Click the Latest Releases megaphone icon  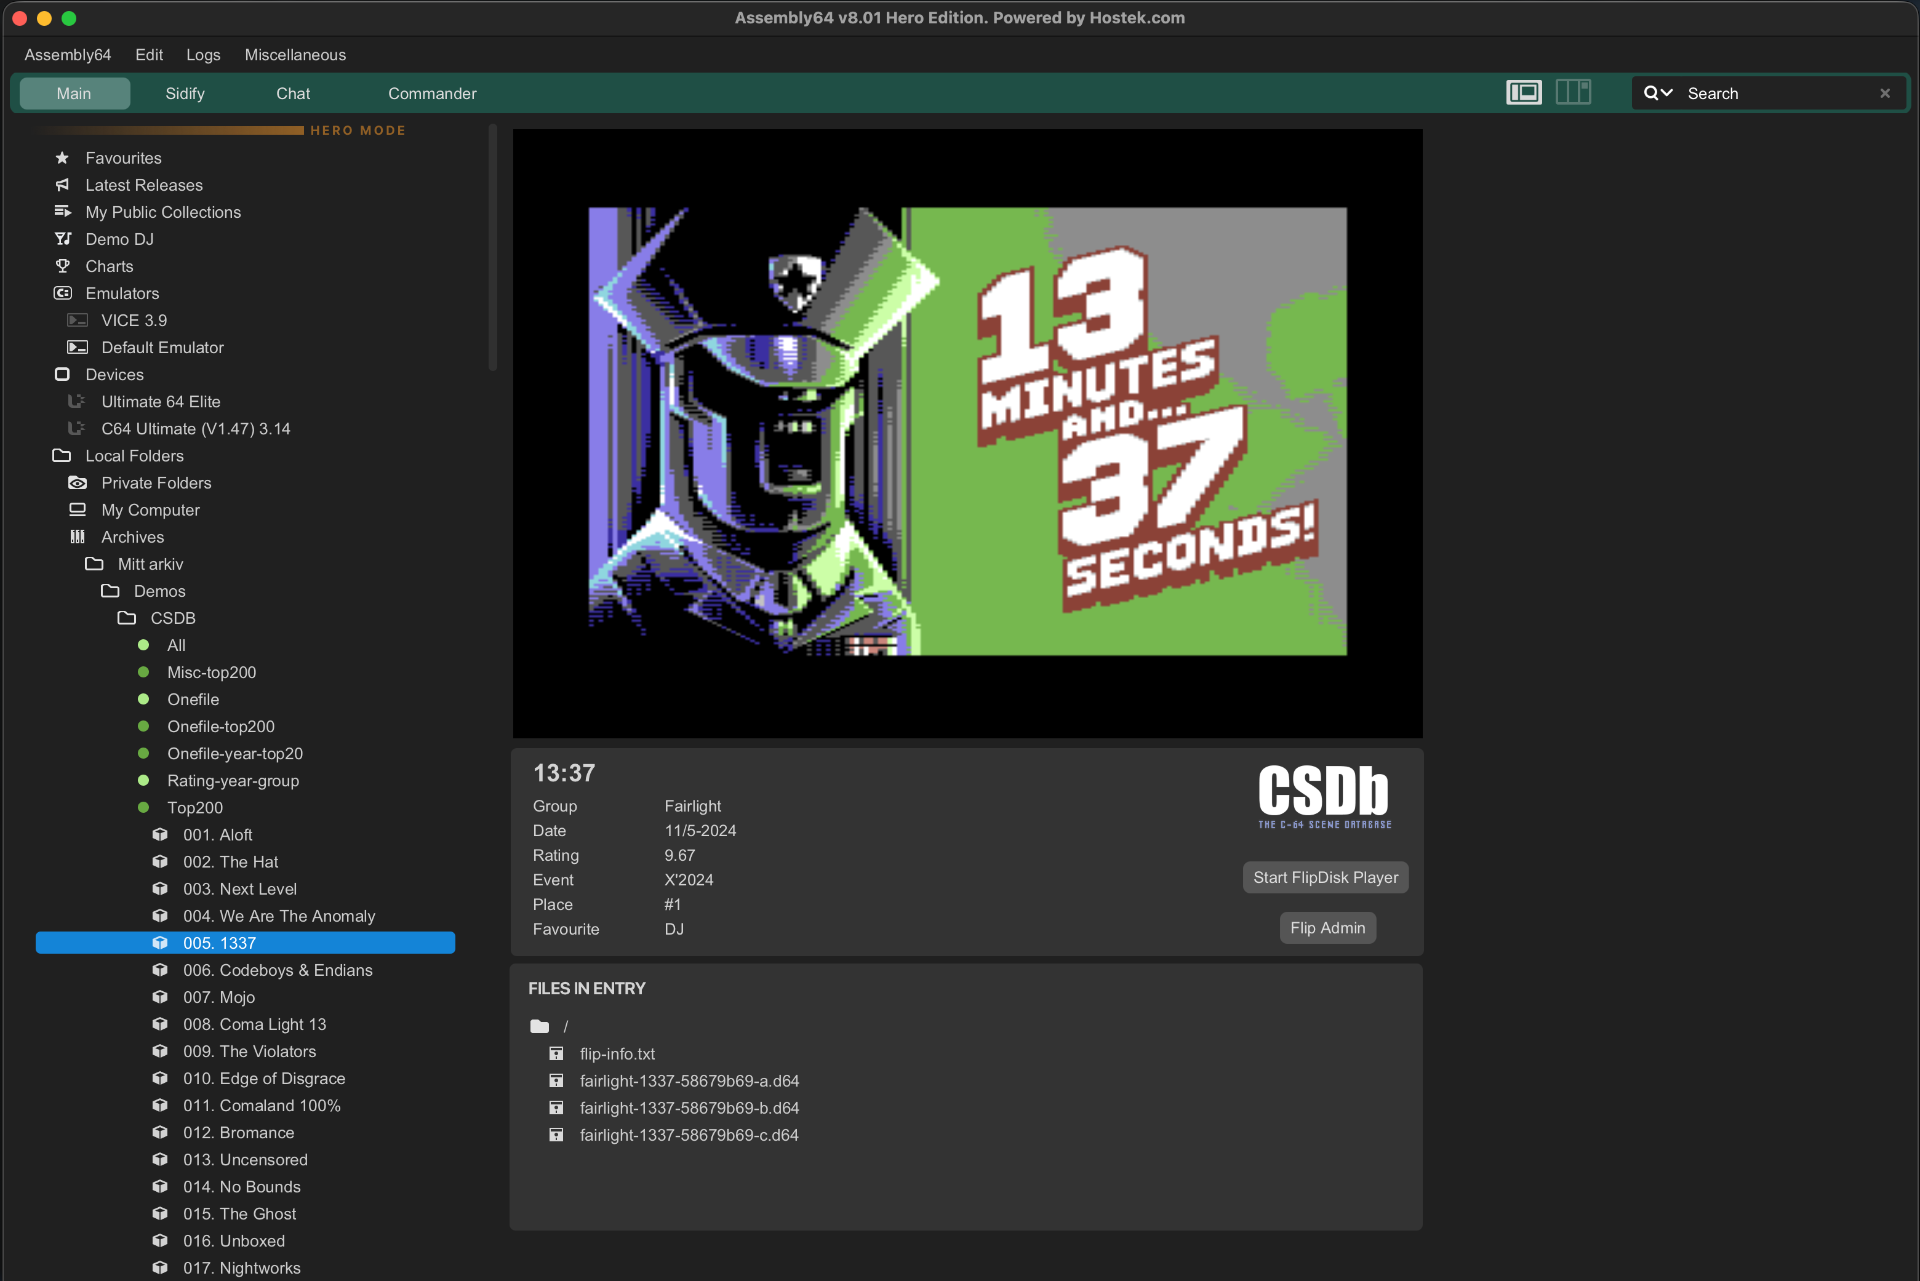click(62, 185)
